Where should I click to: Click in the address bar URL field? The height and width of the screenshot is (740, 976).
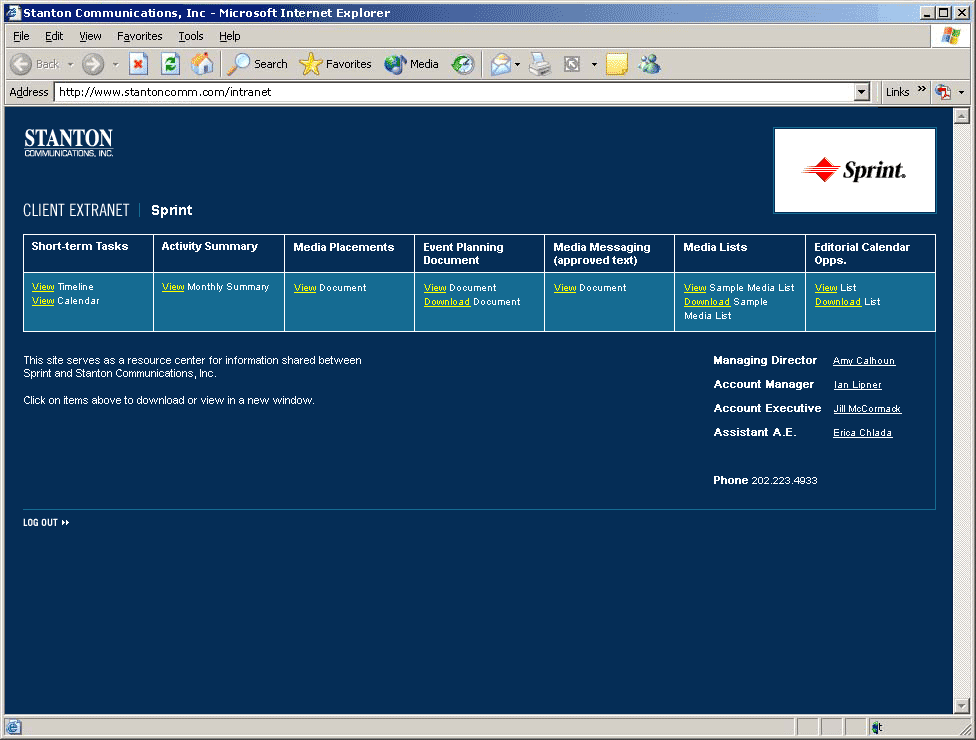click(450, 92)
